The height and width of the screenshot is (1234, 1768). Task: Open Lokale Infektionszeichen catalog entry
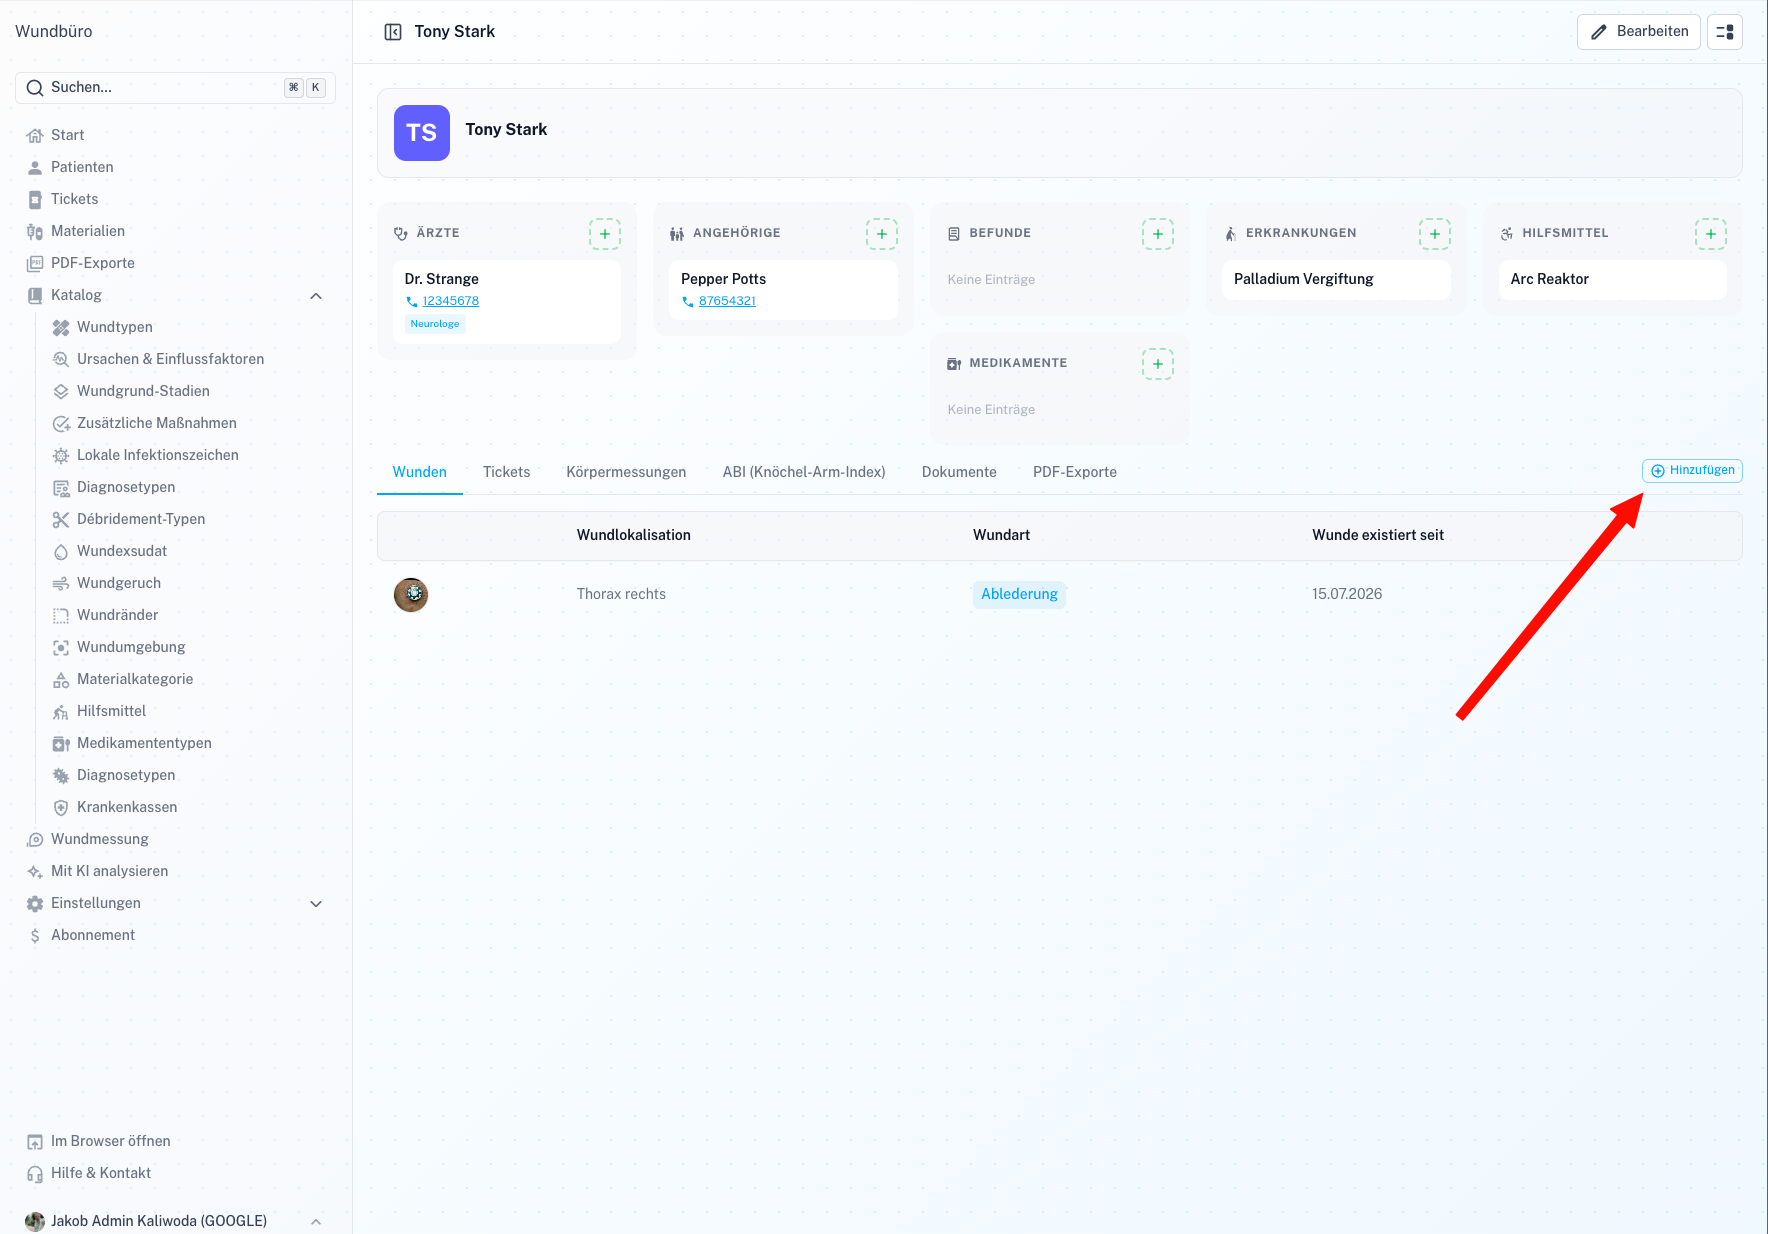point(158,455)
